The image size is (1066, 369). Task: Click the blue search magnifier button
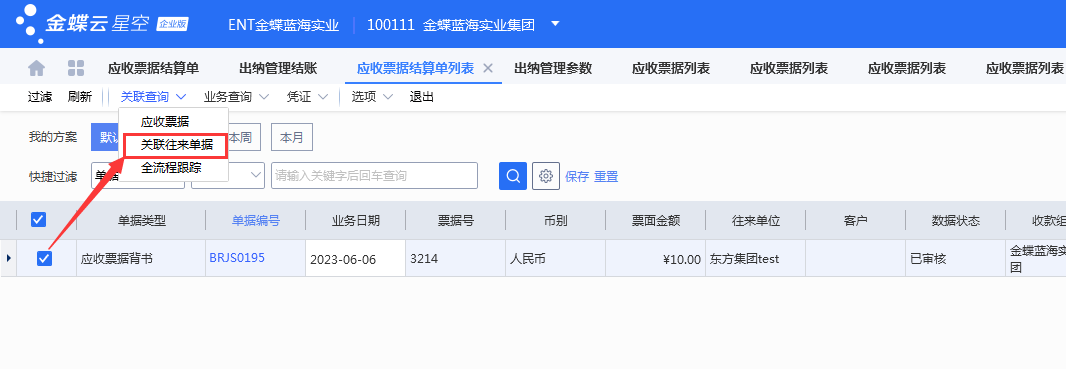pyautogui.click(x=513, y=176)
